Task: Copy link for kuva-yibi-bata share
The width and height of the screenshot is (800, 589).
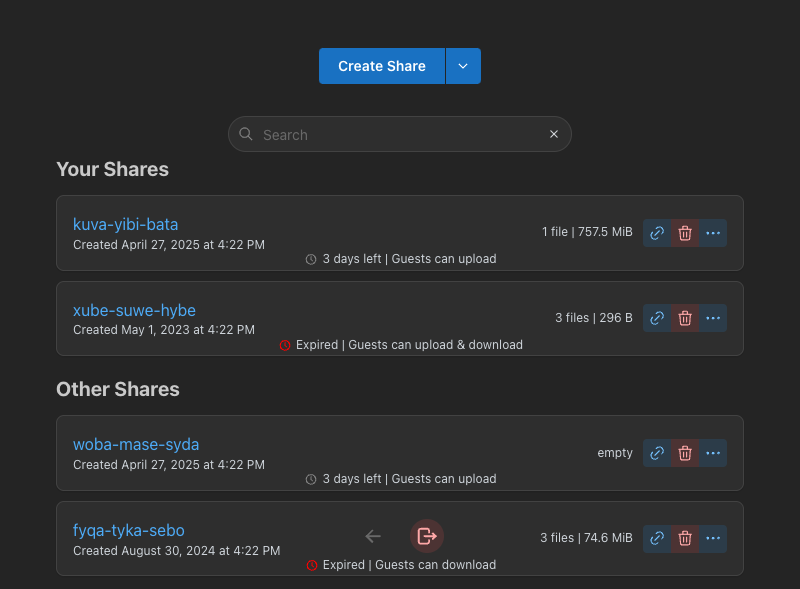Action: 657,233
